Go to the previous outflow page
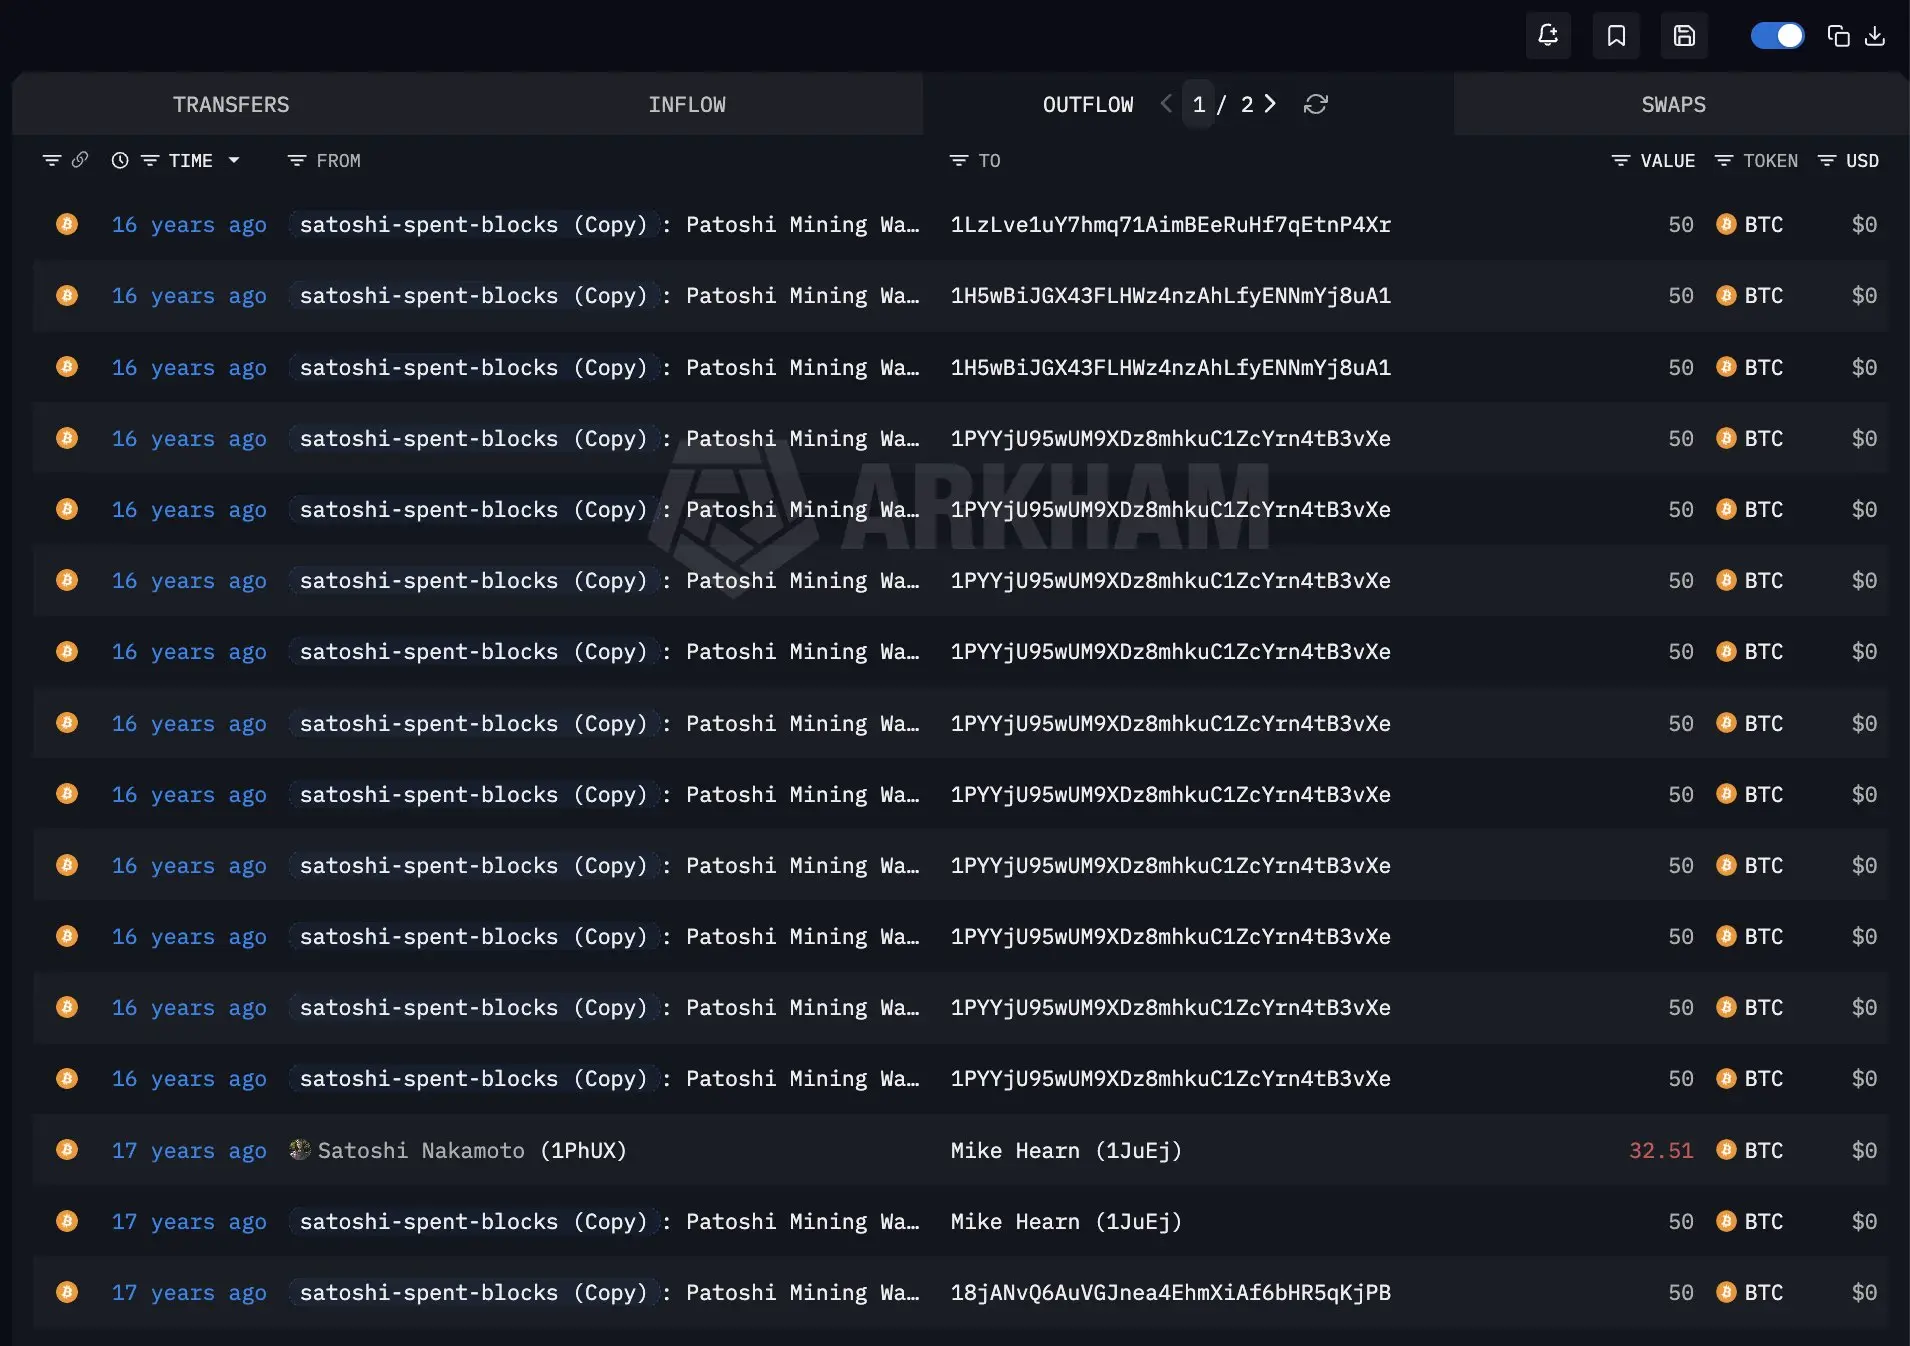 click(1166, 103)
